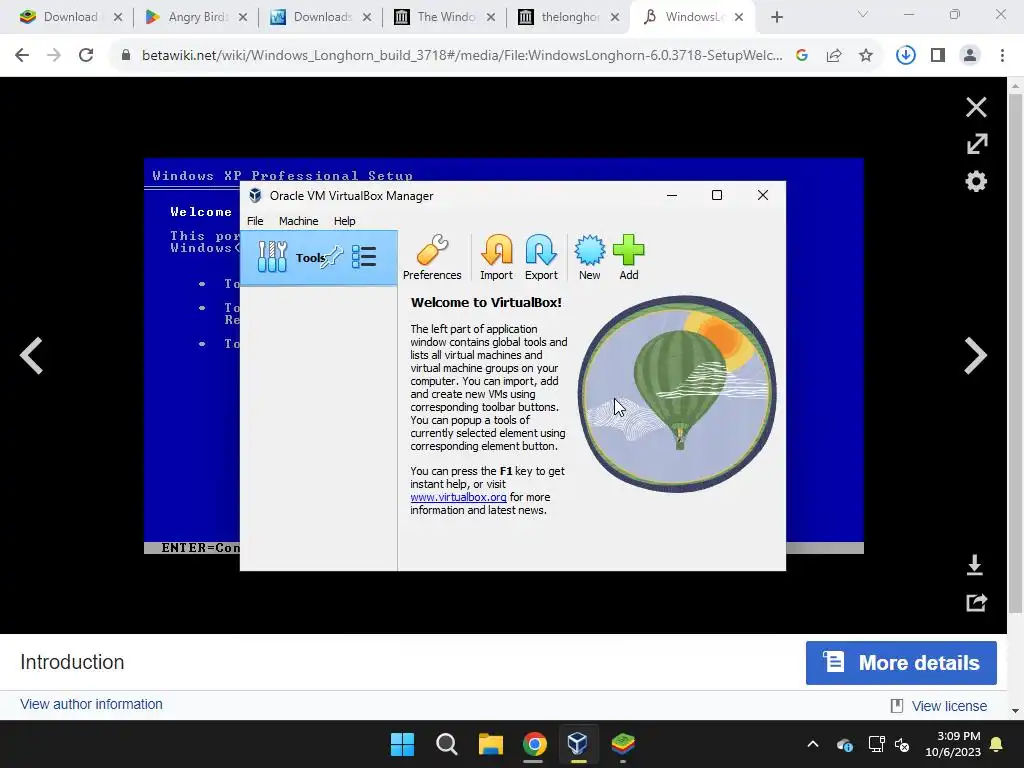
Task: Open View license link
Action: (948, 706)
